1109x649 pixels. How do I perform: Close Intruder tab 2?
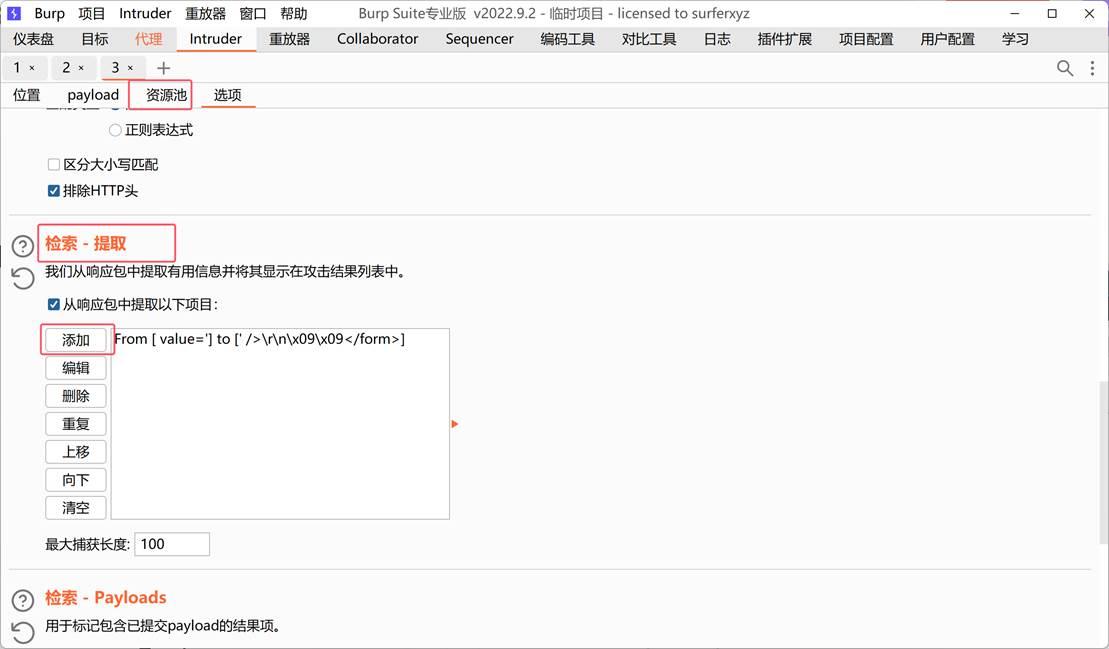81,68
